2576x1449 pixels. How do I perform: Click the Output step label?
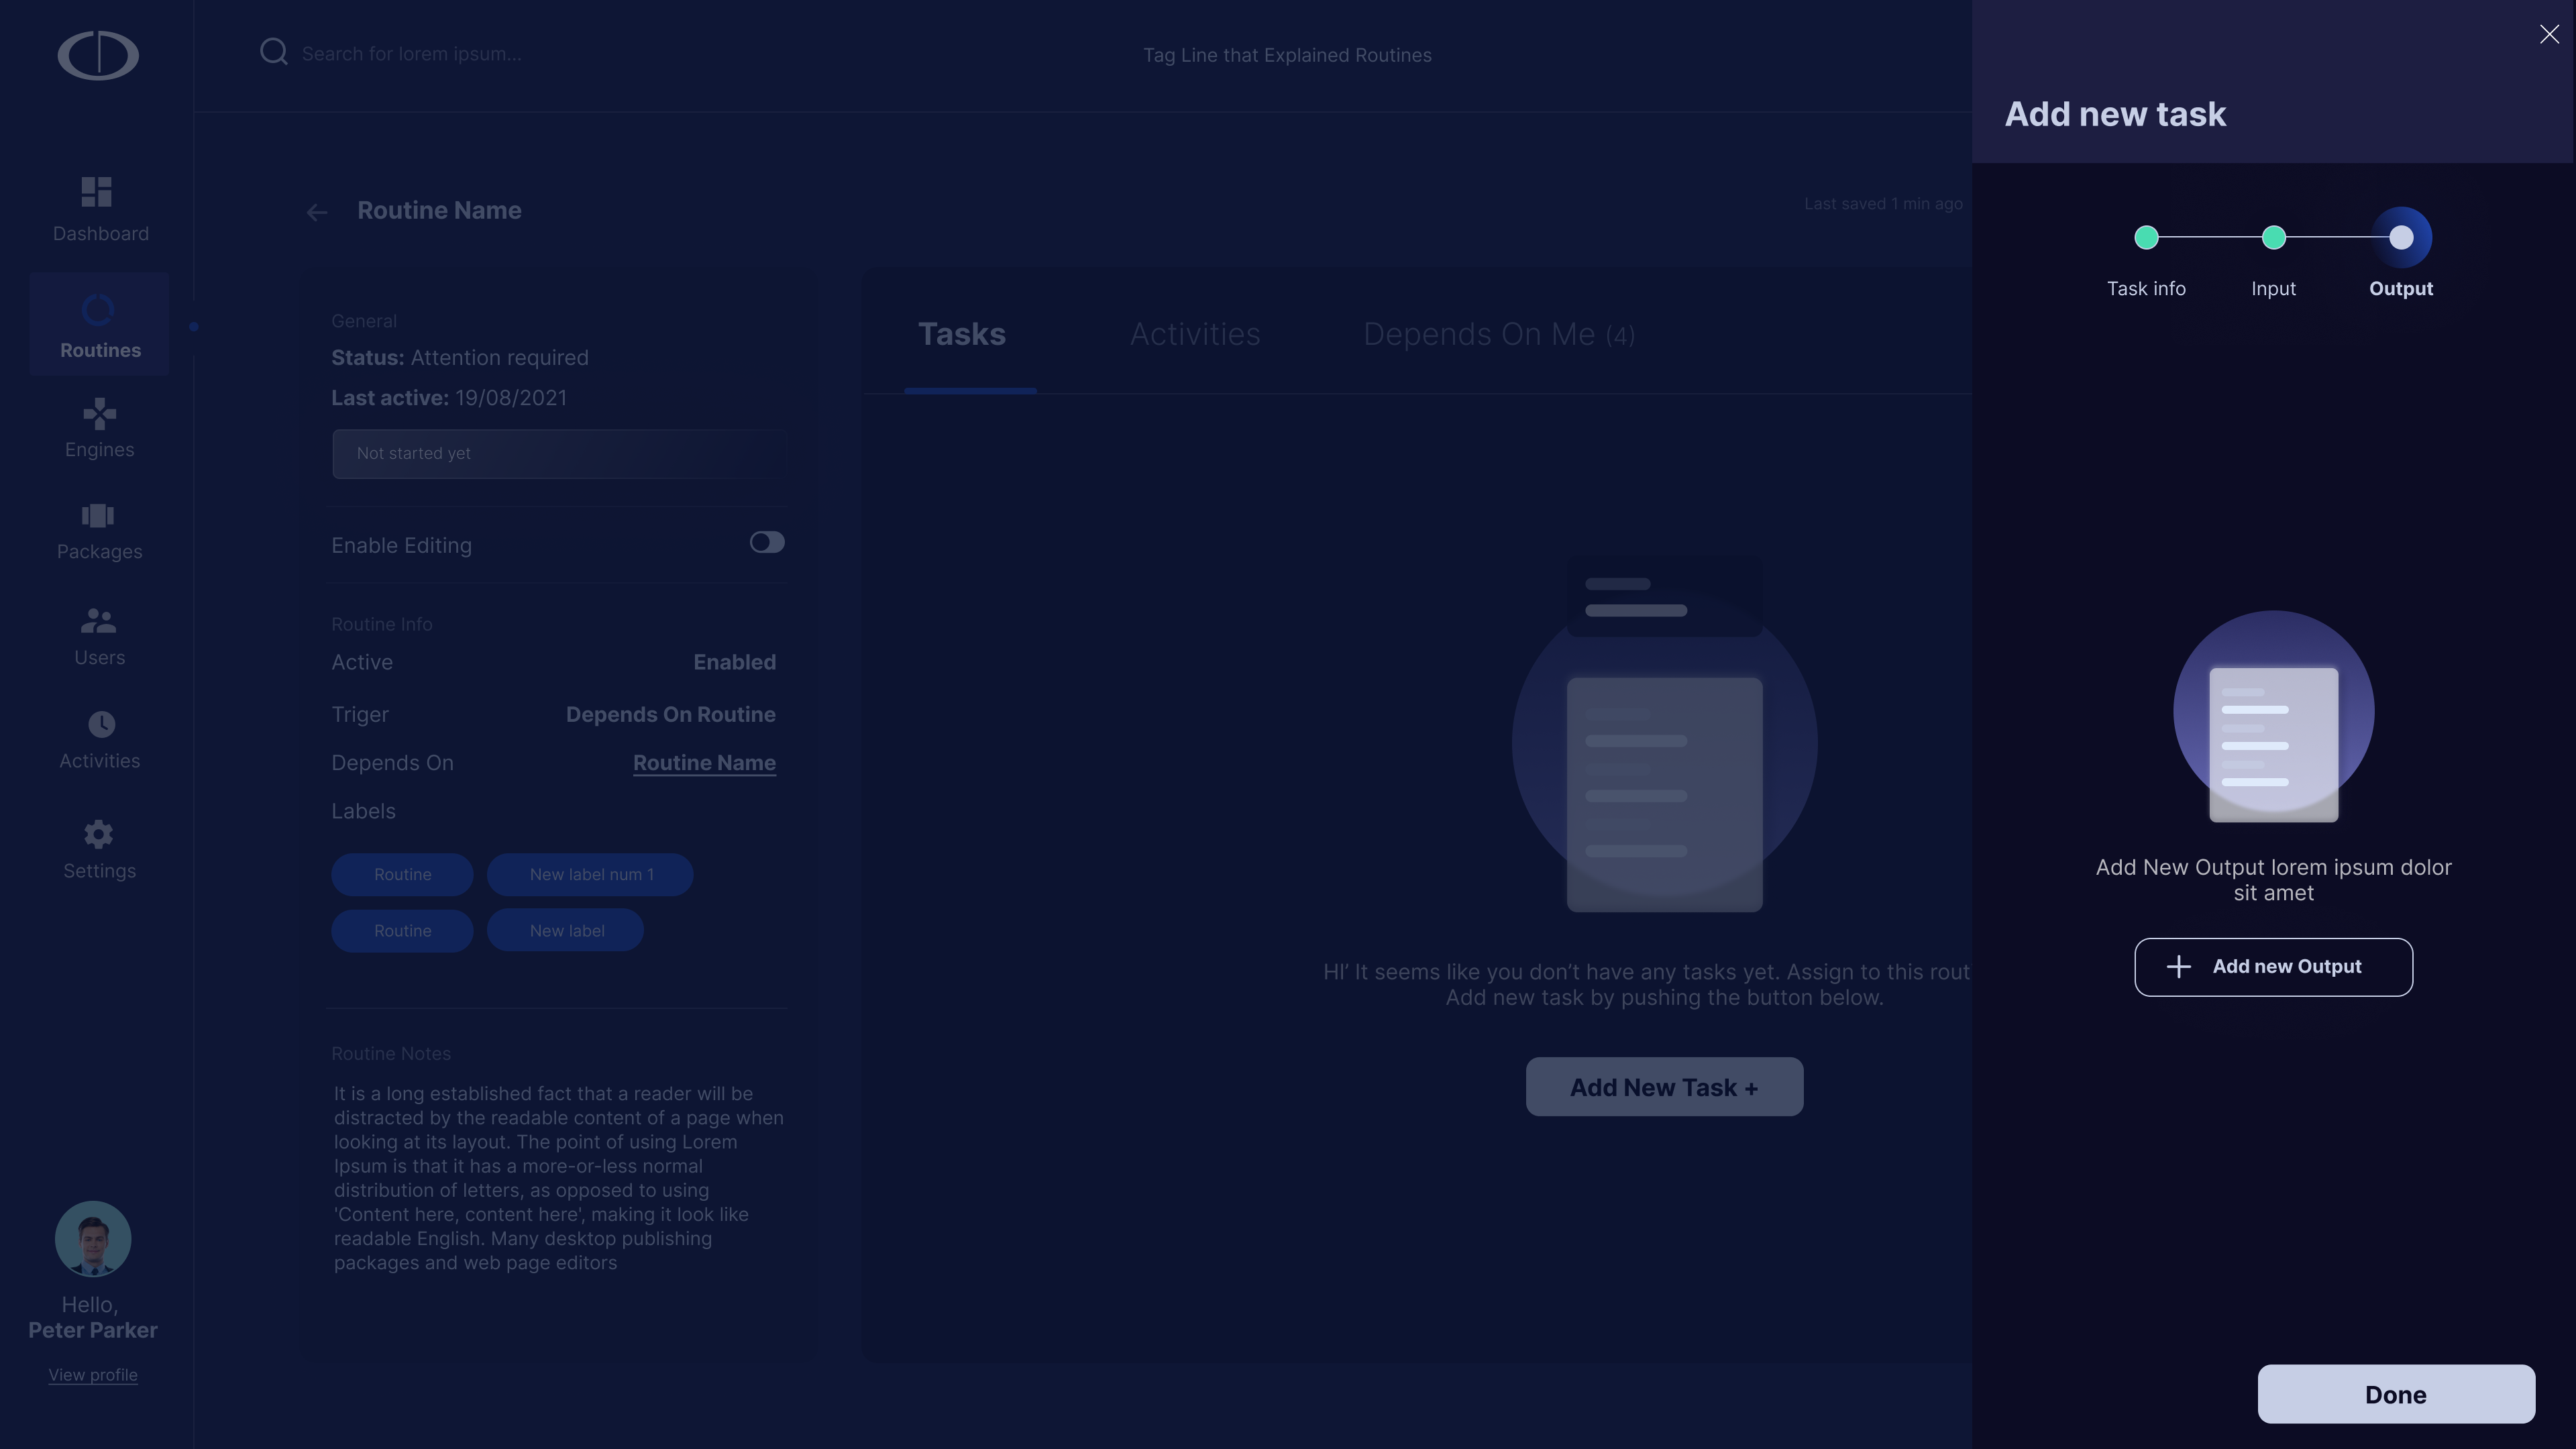[x=2401, y=289]
